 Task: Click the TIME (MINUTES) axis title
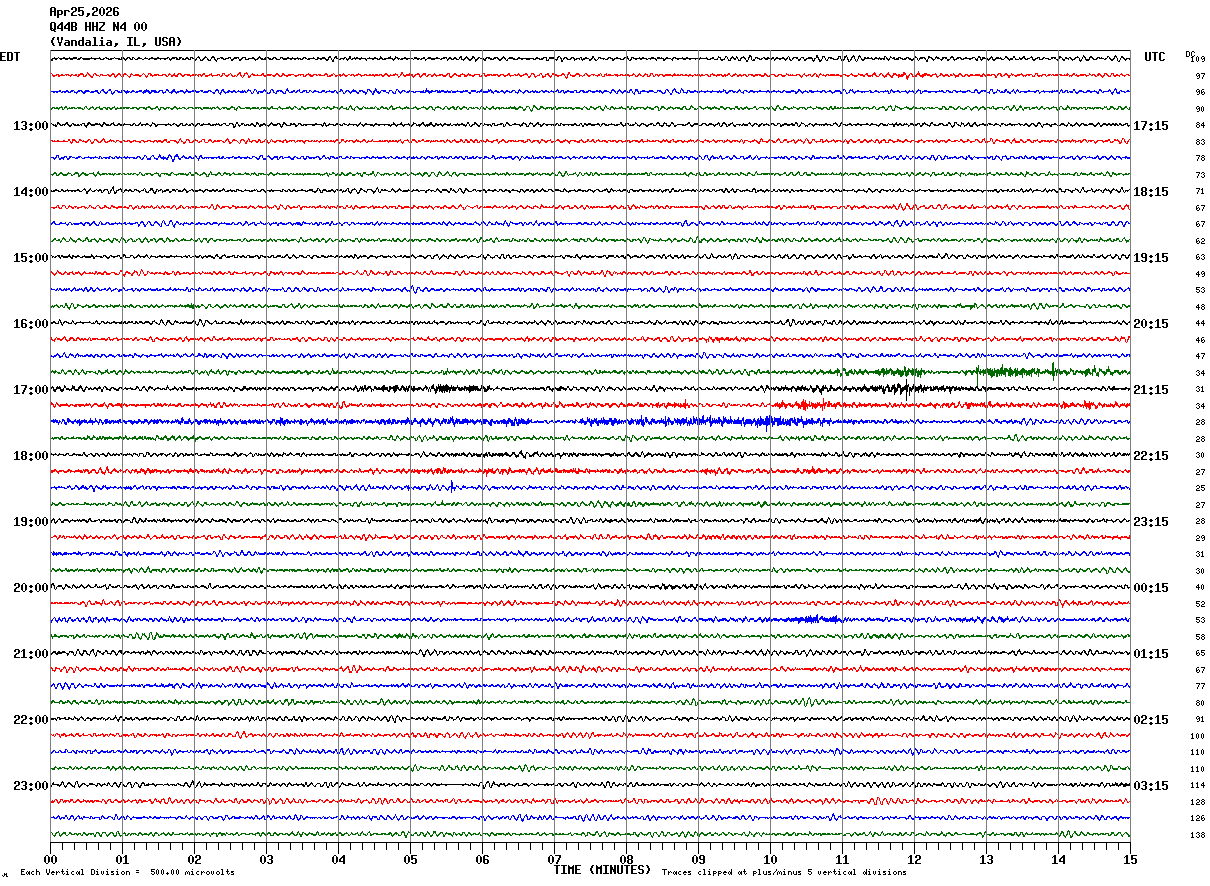coord(602,870)
